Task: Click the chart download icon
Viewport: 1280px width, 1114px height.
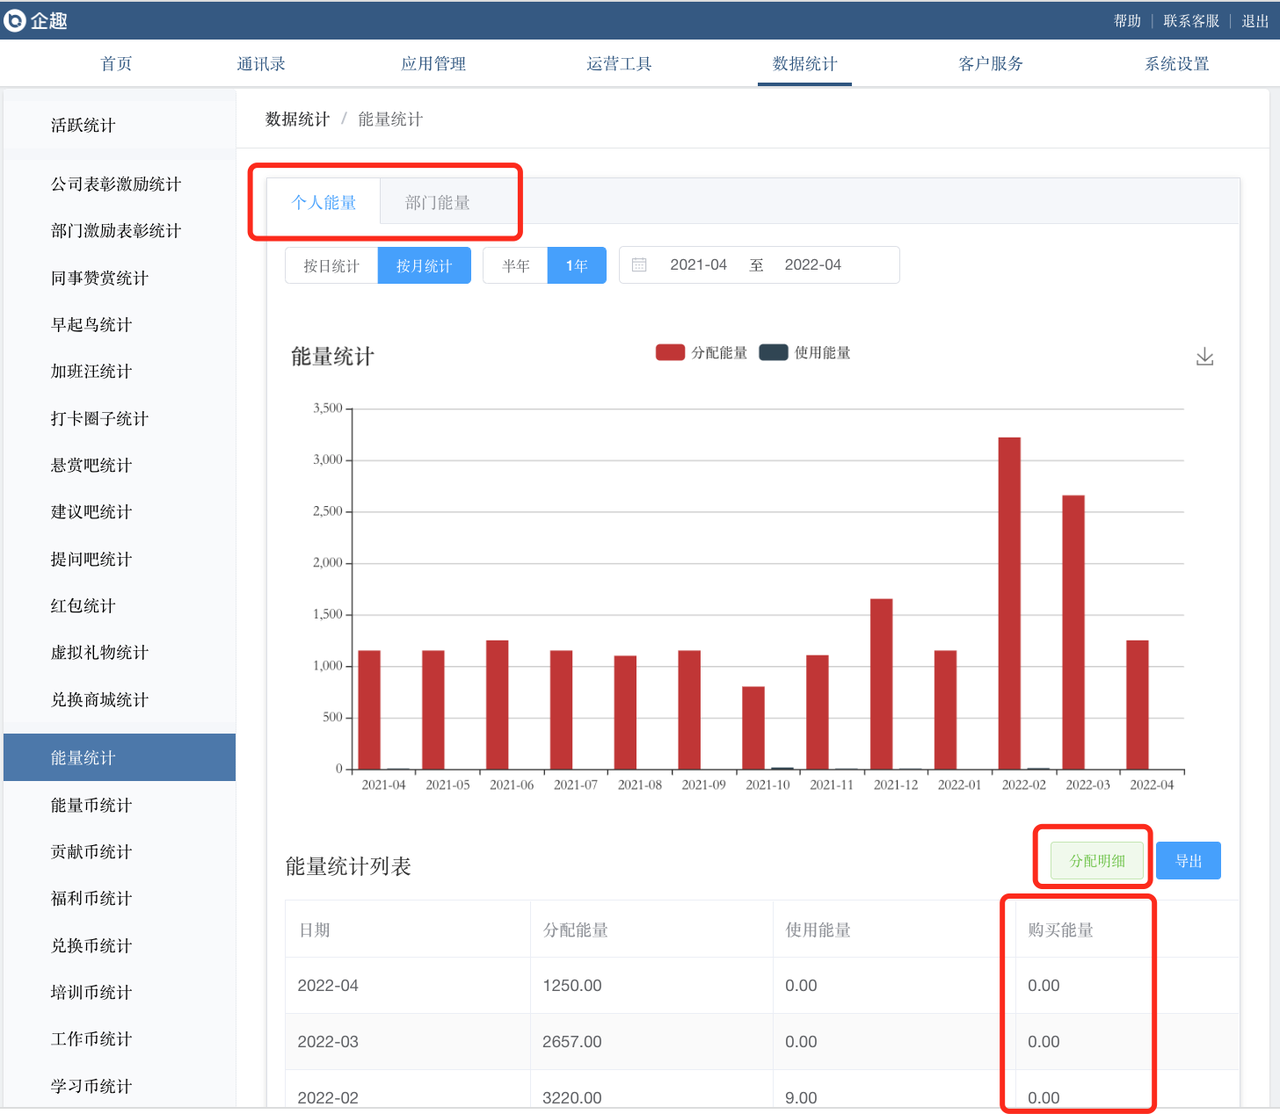Action: tap(1204, 357)
